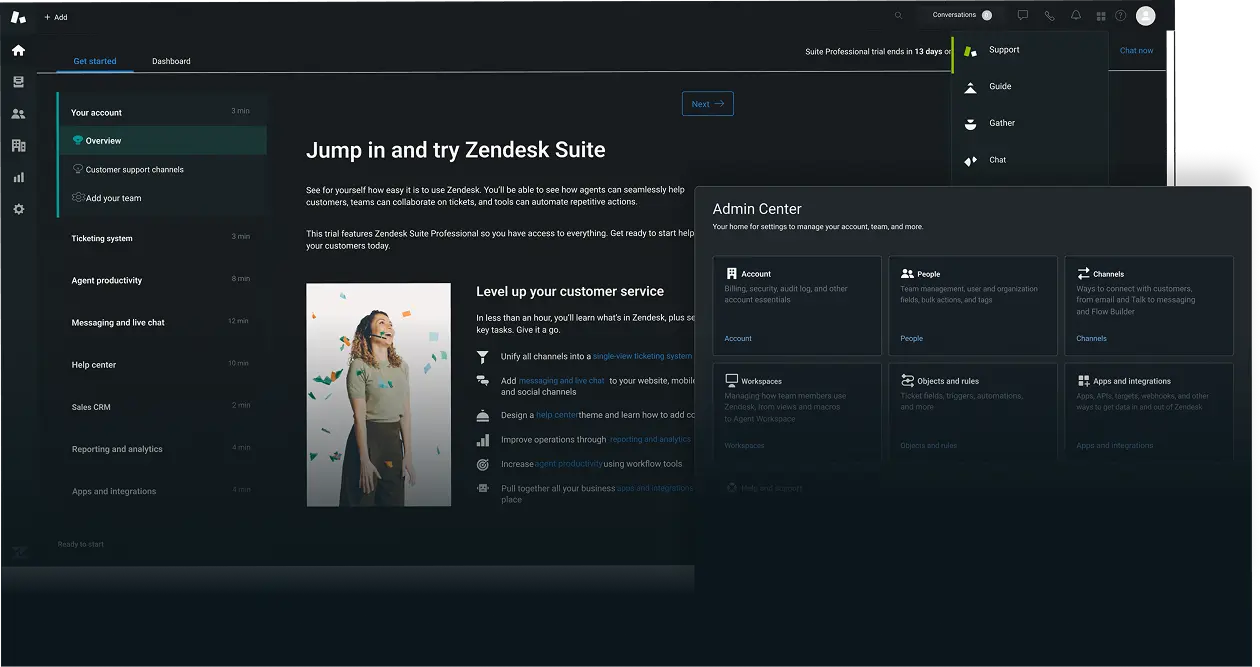
Task: Open the notifications bell icon
Action: point(1076,15)
